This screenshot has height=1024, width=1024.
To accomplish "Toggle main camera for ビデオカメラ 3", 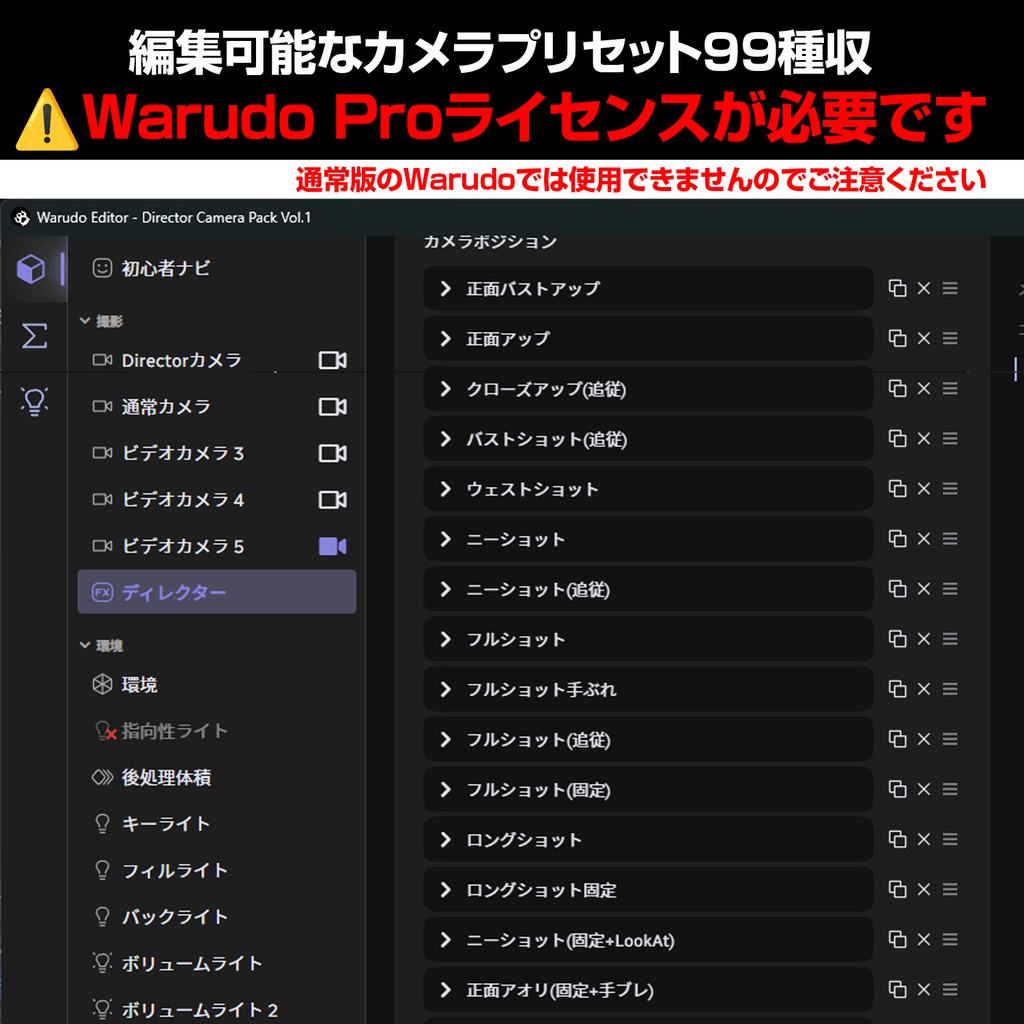I will click(x=332, y=453).
